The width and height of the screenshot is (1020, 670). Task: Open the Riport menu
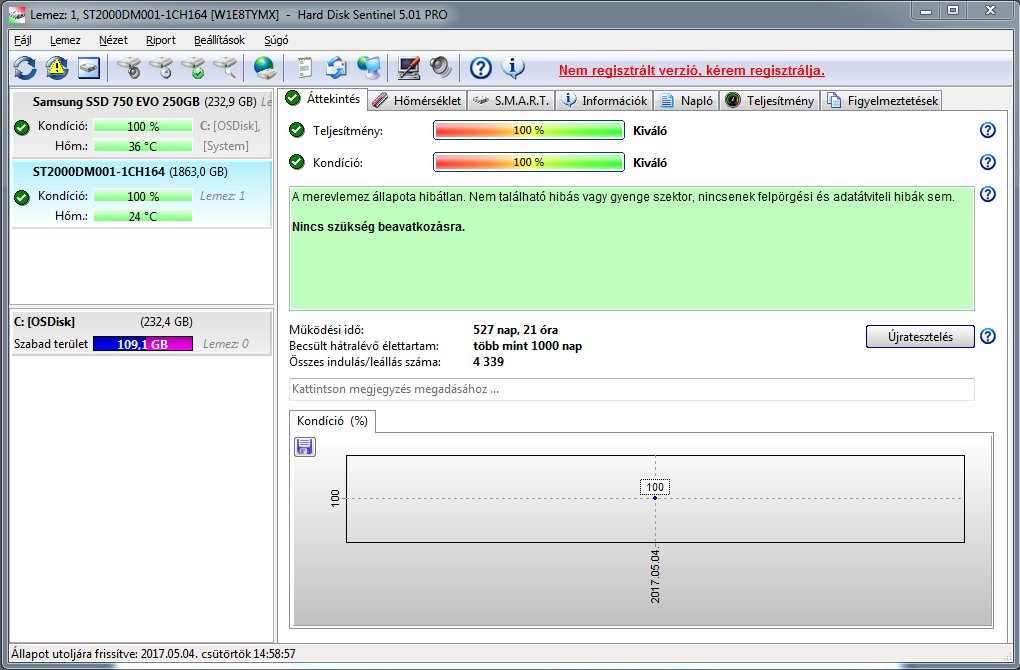click(161, 40)
